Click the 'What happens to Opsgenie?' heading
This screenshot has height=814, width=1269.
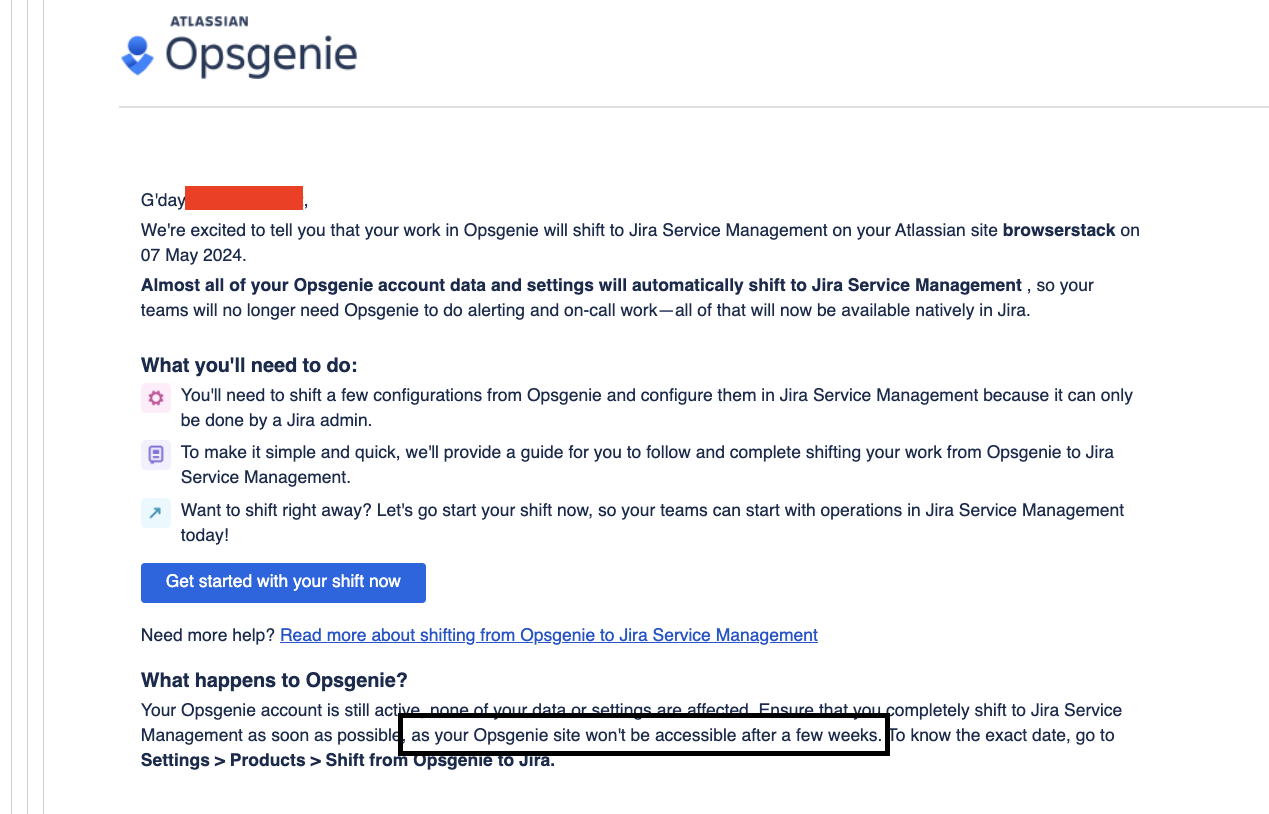coord(273,680)
